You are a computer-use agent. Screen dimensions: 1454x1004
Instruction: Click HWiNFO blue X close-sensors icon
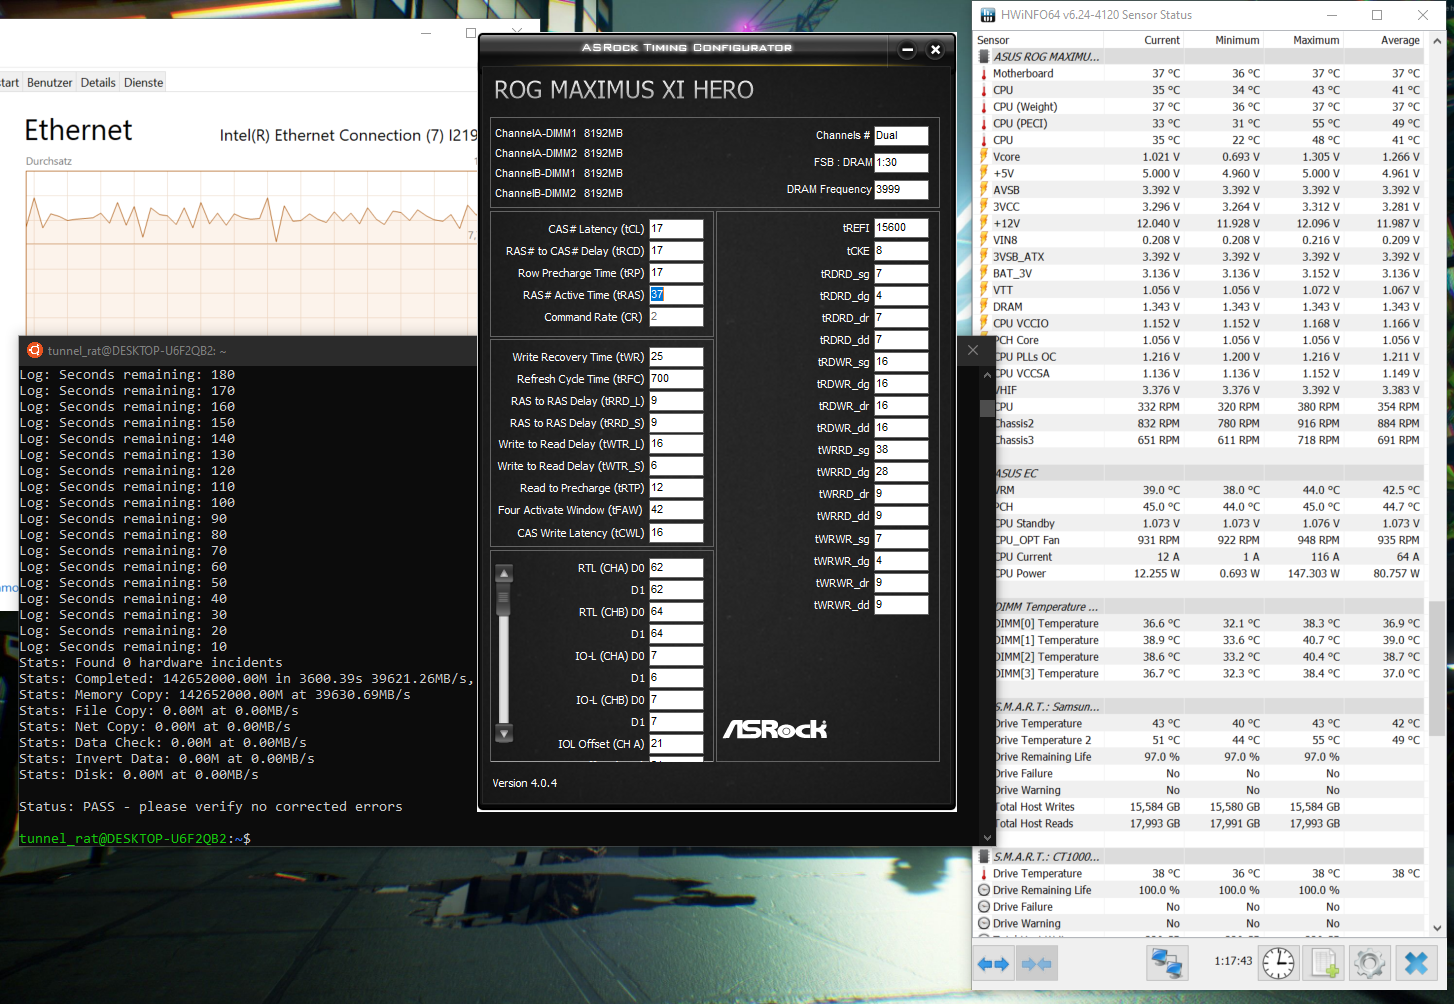click(x=1416, y=963)
